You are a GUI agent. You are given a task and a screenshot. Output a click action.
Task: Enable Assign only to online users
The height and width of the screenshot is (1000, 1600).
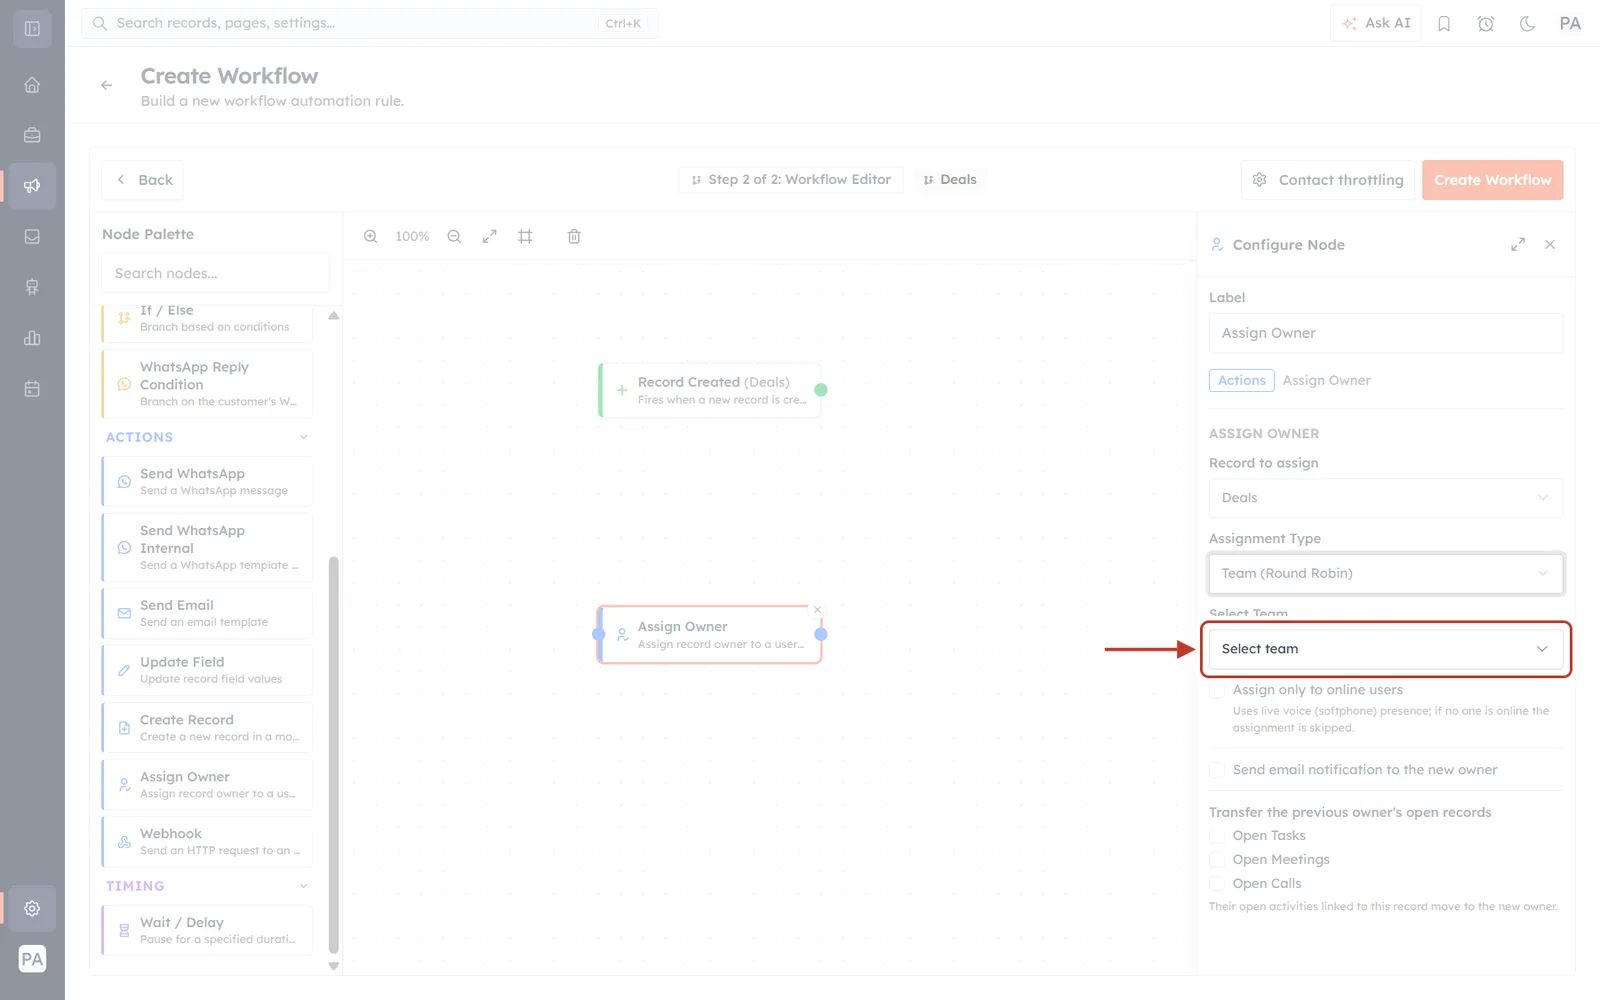tap(1217, 690)
